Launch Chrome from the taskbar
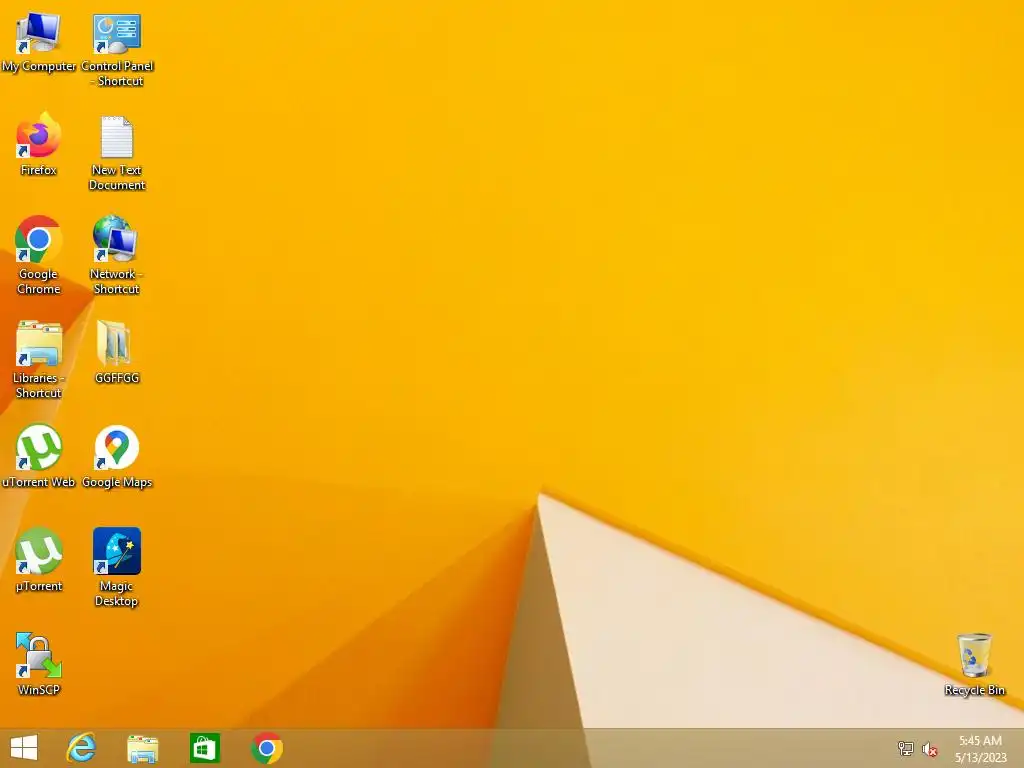The width and height of the screenshot is (1024, 768). (x=267, y=748)
